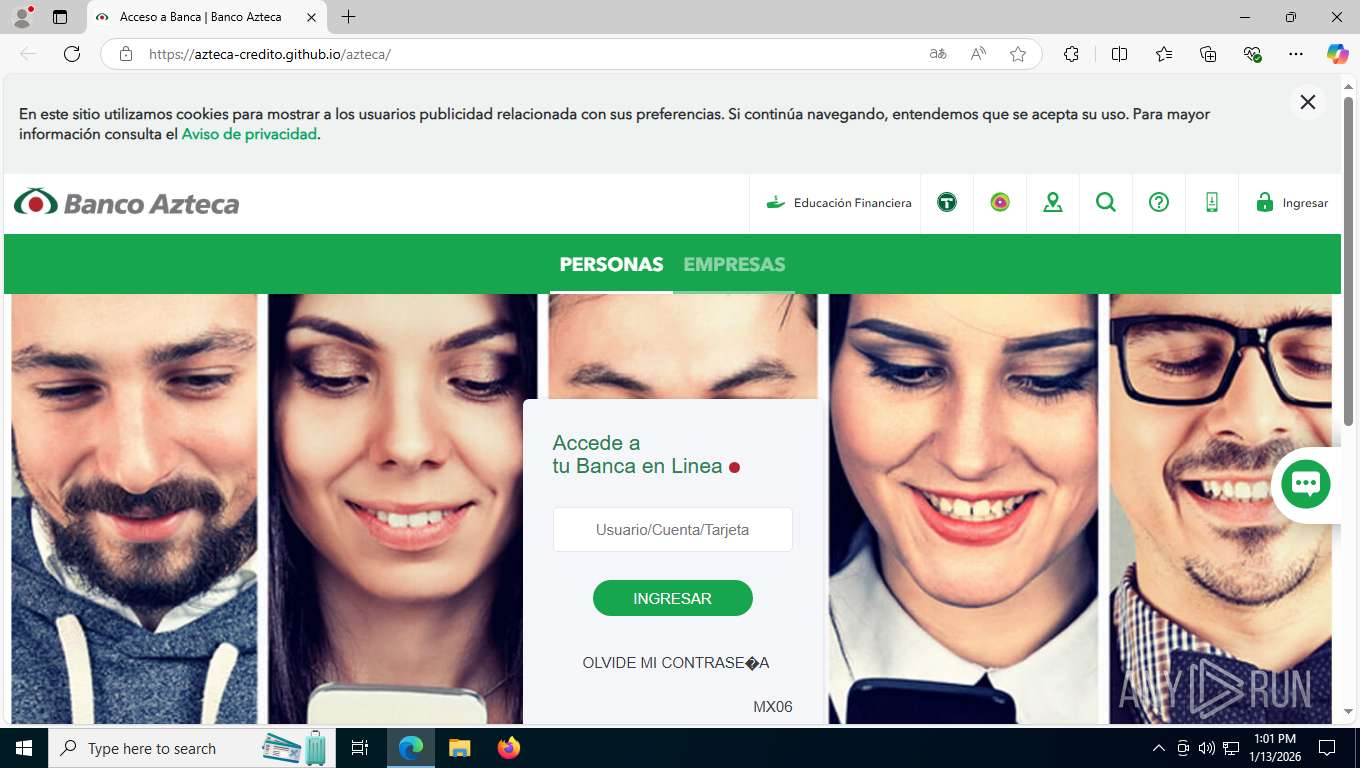Open Task View on taskbar

(360, 748)
